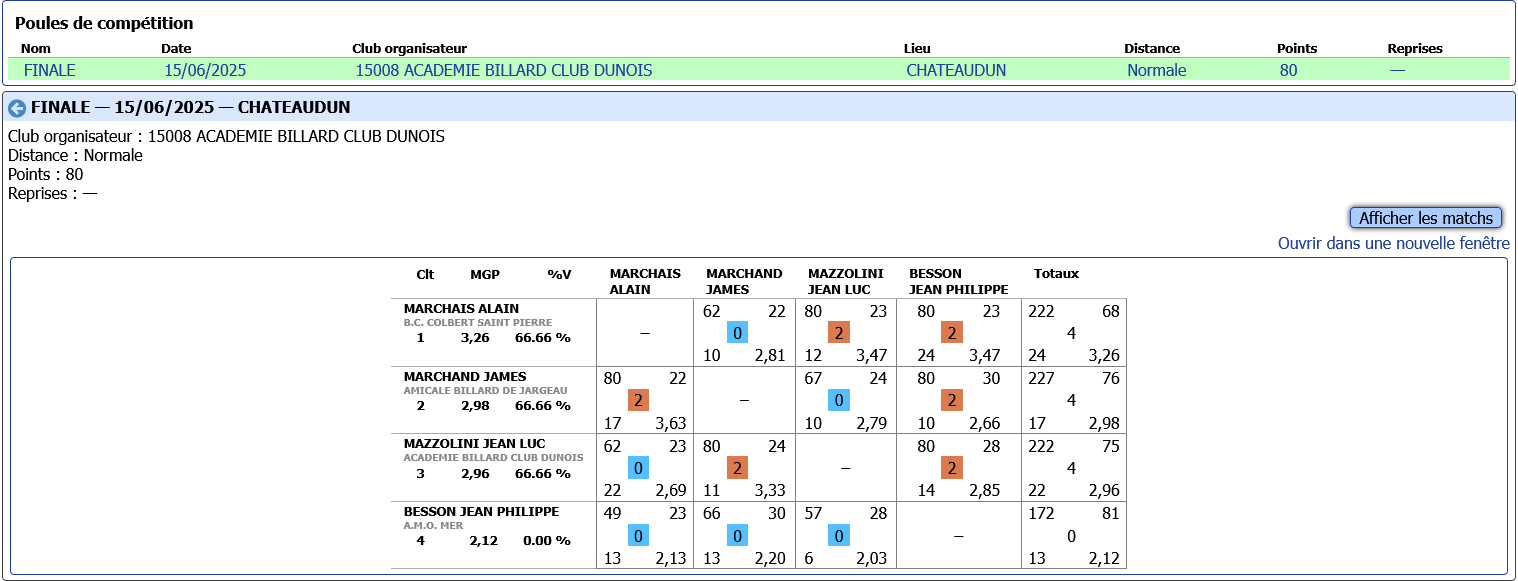The width and height of the screenshot is (1518, 581).
Task: Click MARCHAIS ALAIN column header in grid
Action: [x=645, y=282]
